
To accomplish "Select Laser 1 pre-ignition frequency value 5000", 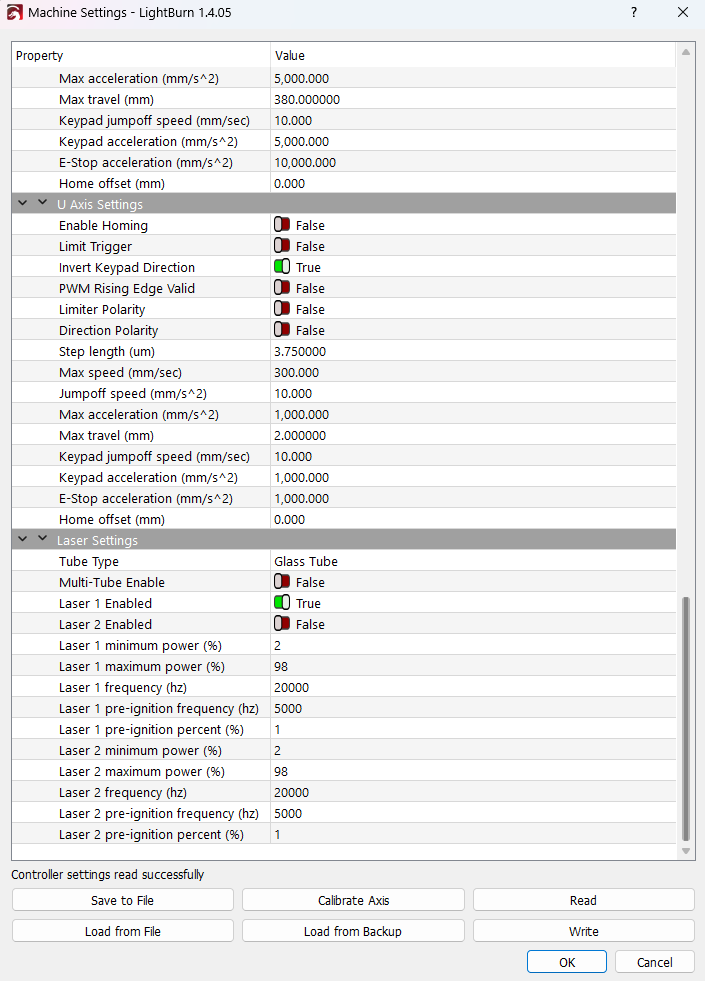I will pos(288,708).
